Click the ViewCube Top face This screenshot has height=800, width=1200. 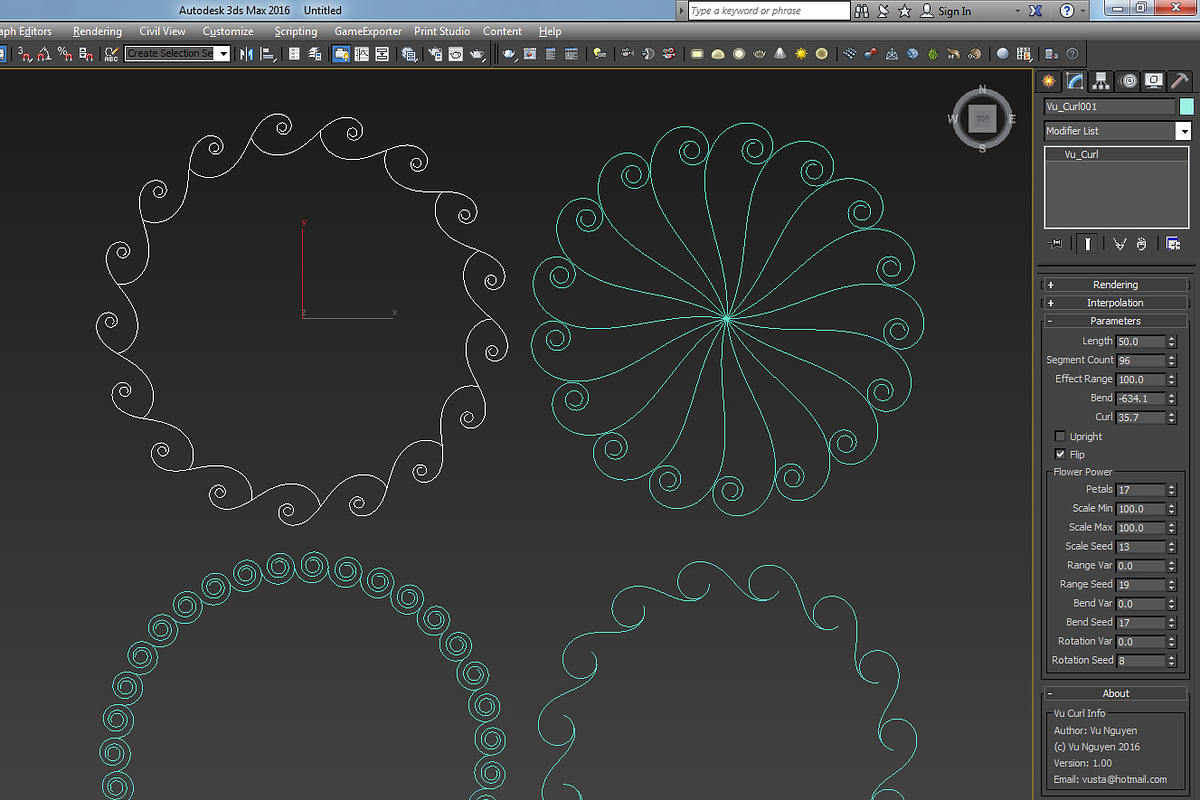point(982,118)
